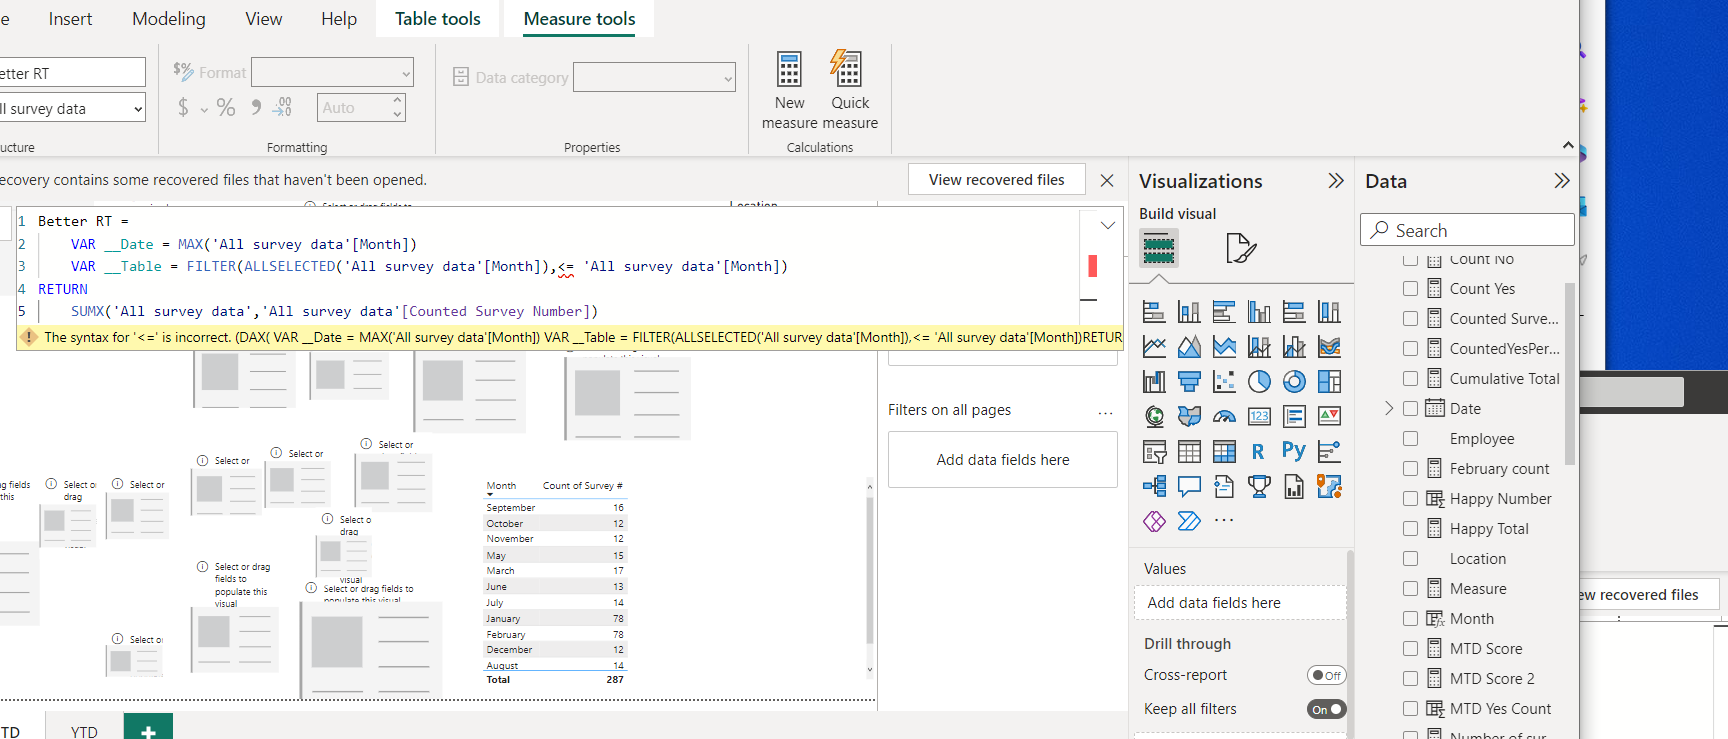1728x739 pixels.
Task: Open the Format visual brush tab
Action: 1240,248
